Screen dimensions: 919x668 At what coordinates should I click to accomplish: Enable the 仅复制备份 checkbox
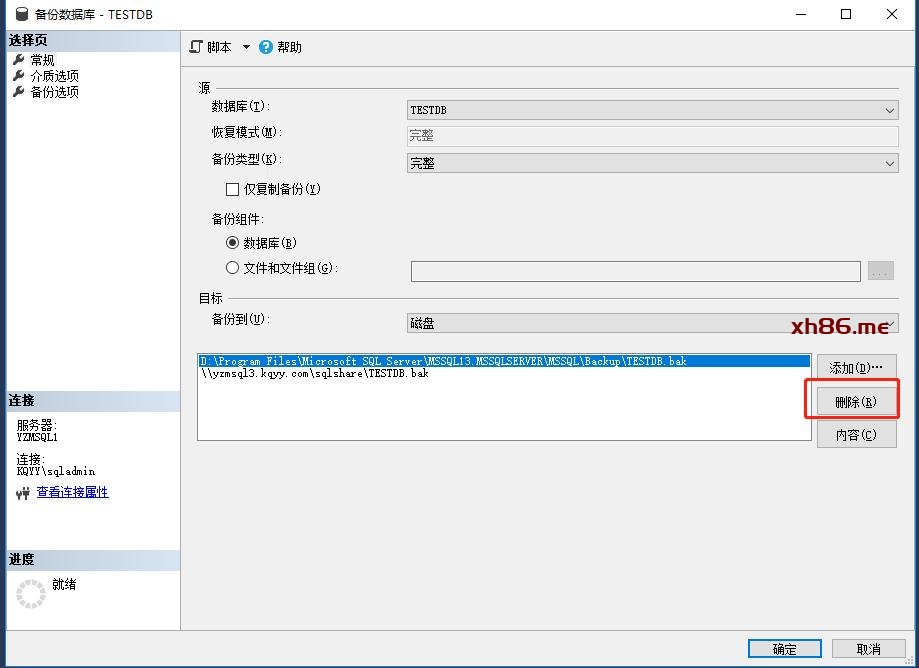[233, 189]
